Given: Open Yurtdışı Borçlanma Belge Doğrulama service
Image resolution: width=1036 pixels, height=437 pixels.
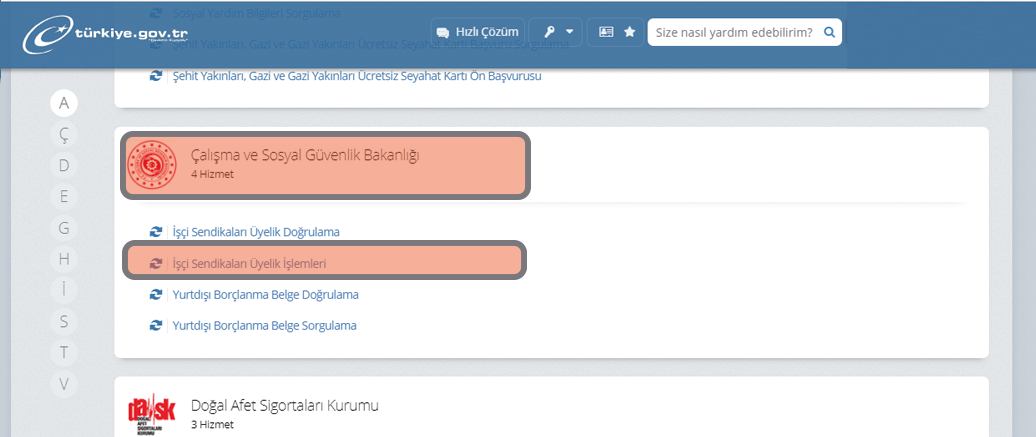Looking at the screenshot, I should coord(265,294).
